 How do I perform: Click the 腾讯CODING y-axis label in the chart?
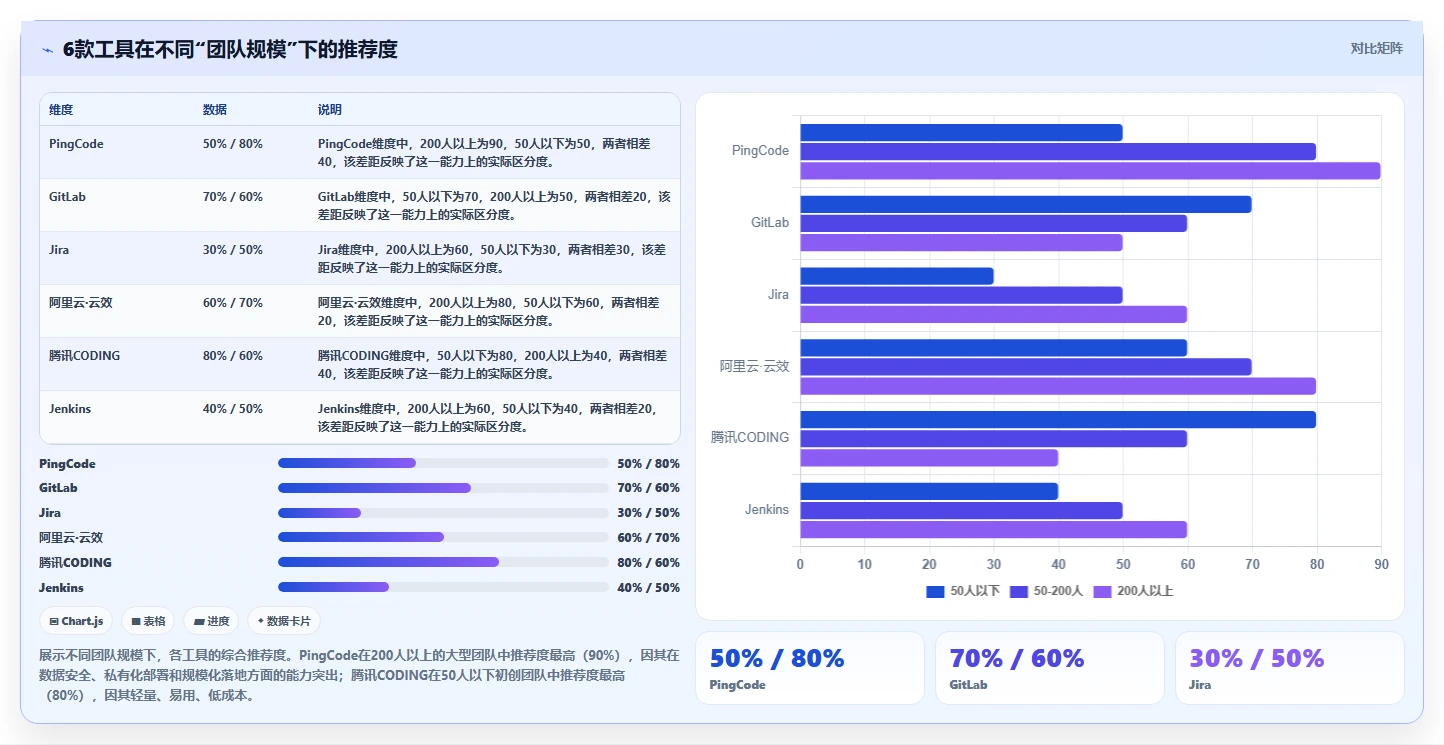coord(750,438)
